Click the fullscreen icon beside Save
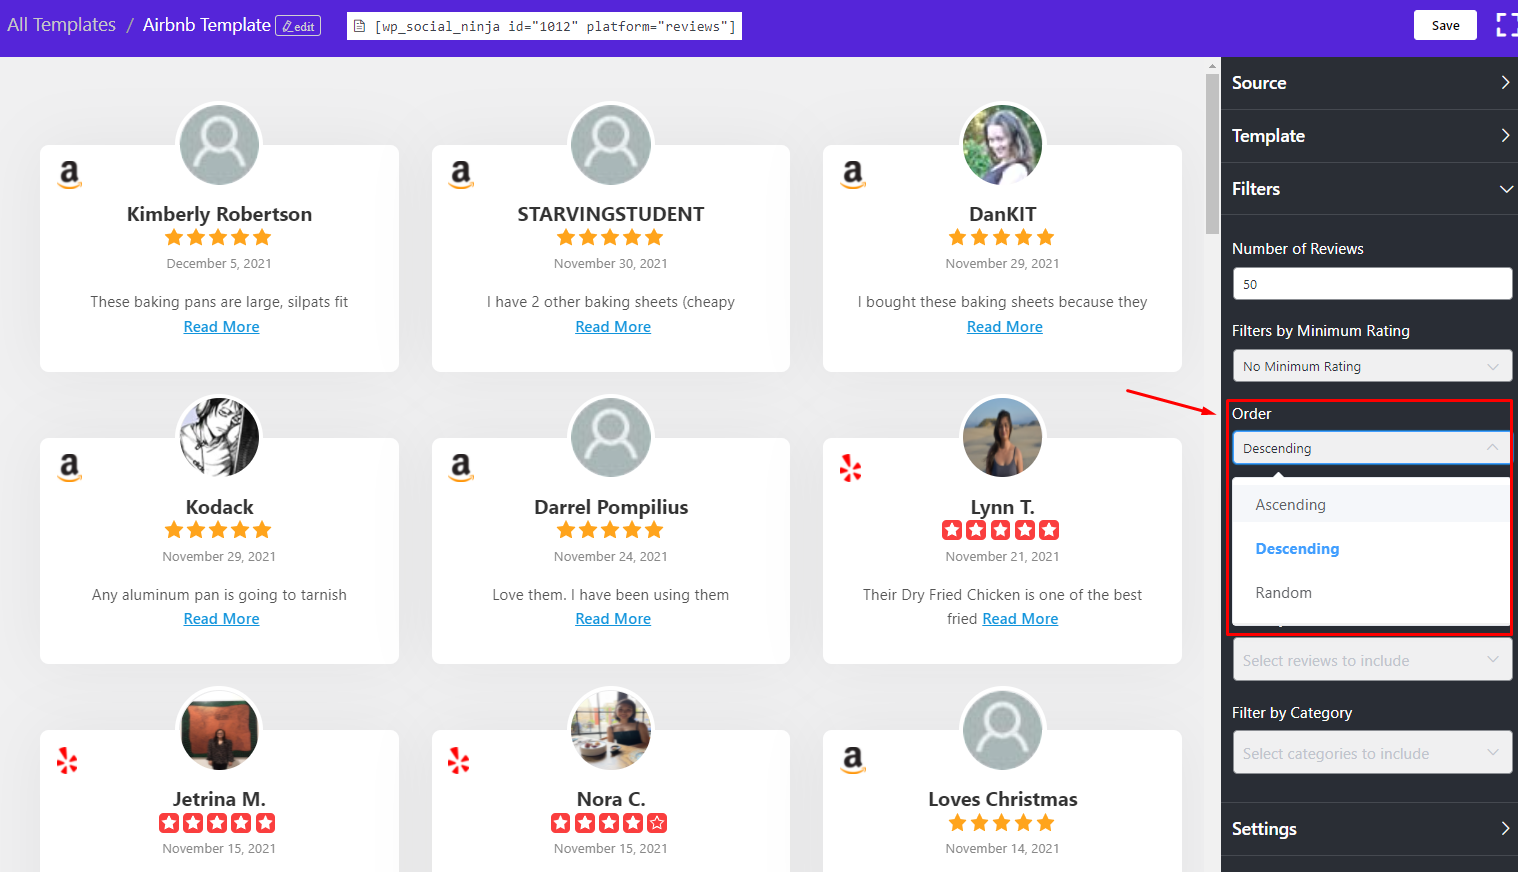1518x872 pixels. tap(1505, 25)
